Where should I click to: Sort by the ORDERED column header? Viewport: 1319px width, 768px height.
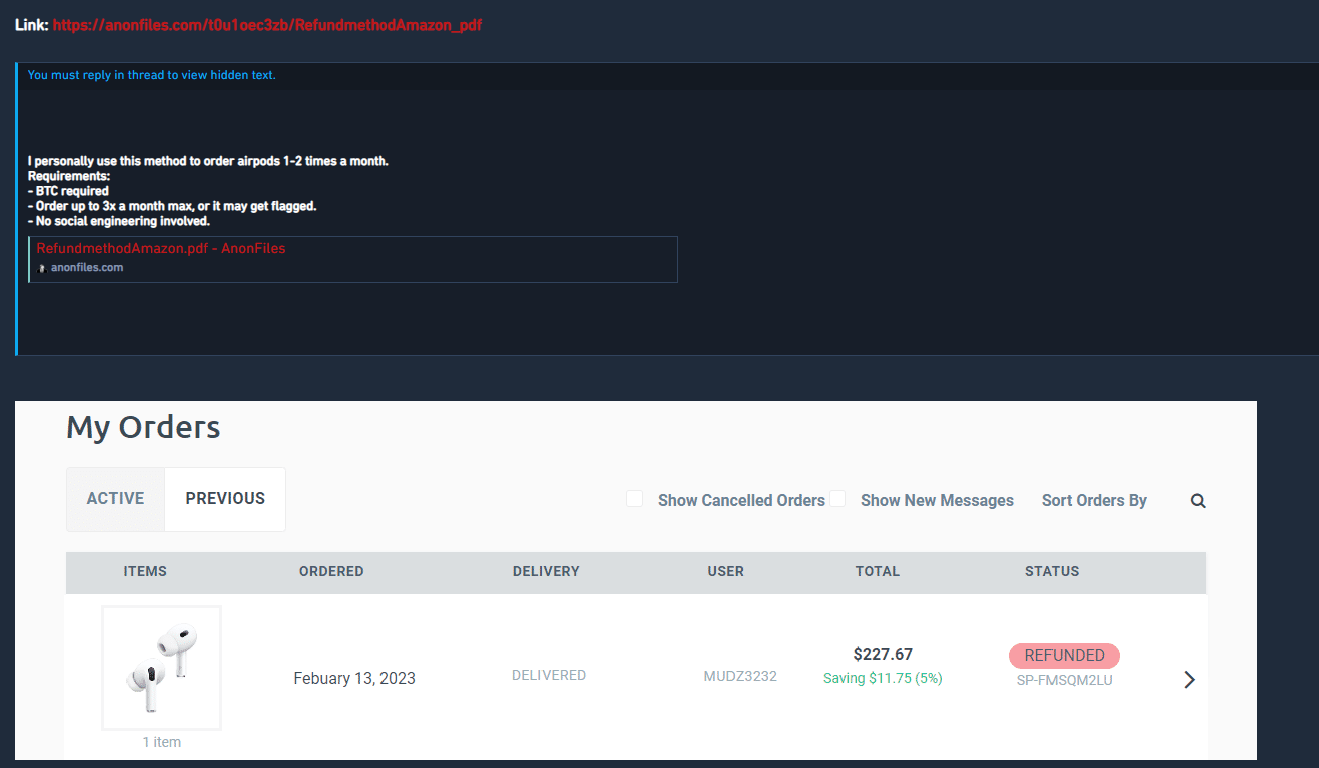pos(331,572)
